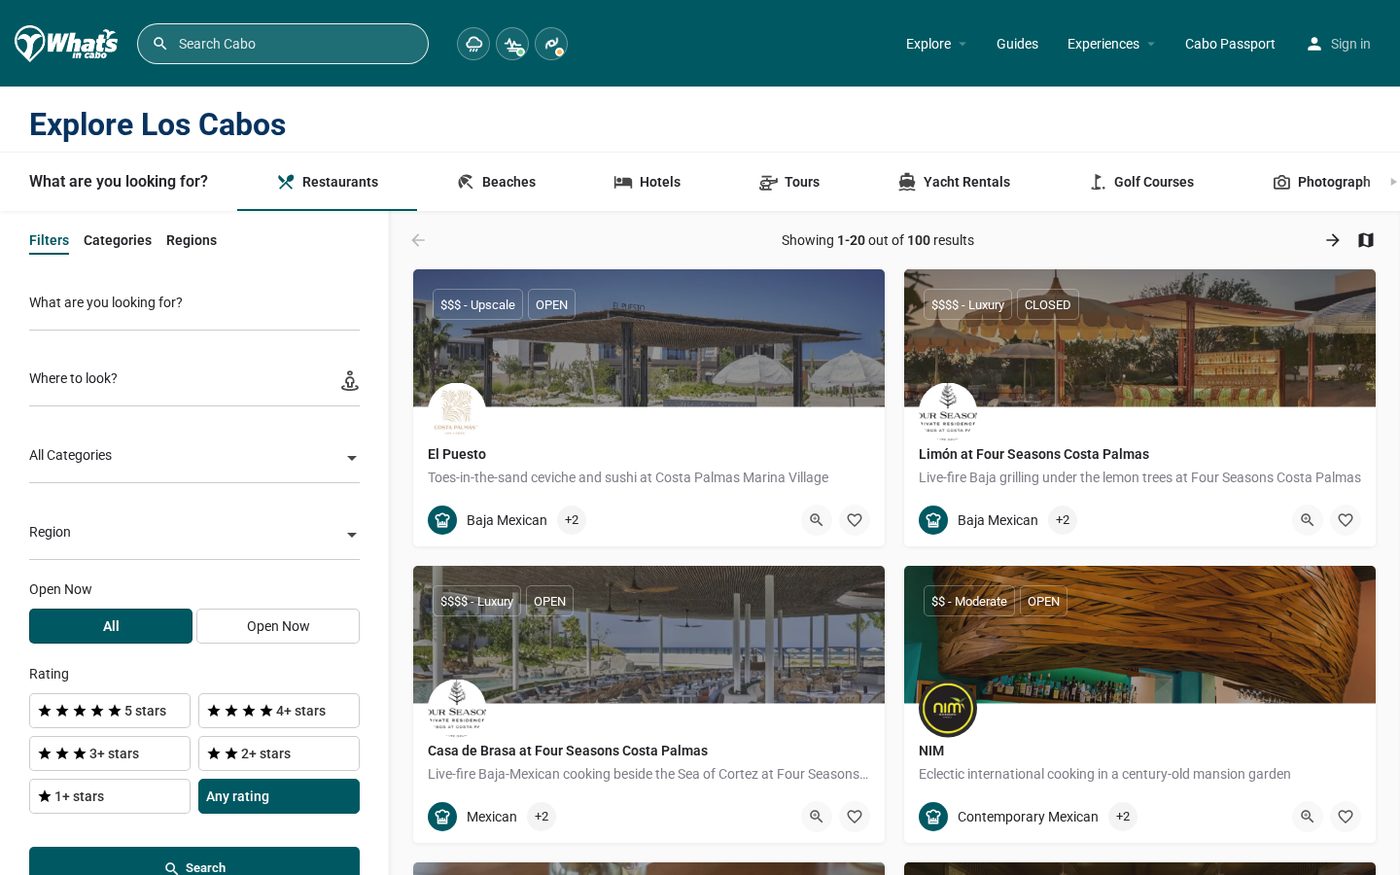The image size is (1400, 875).
Task: Click the Sign in link
Action: (1339, 44)
